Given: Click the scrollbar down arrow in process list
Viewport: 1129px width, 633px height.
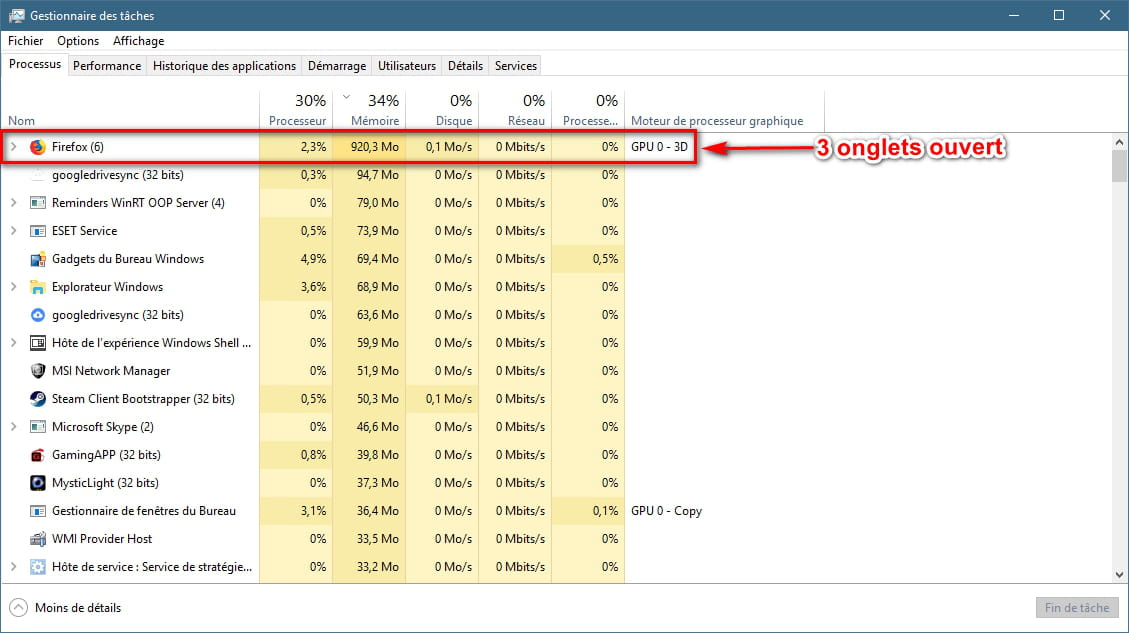Looking at the screenshot, I should [x=1119, y=575].
